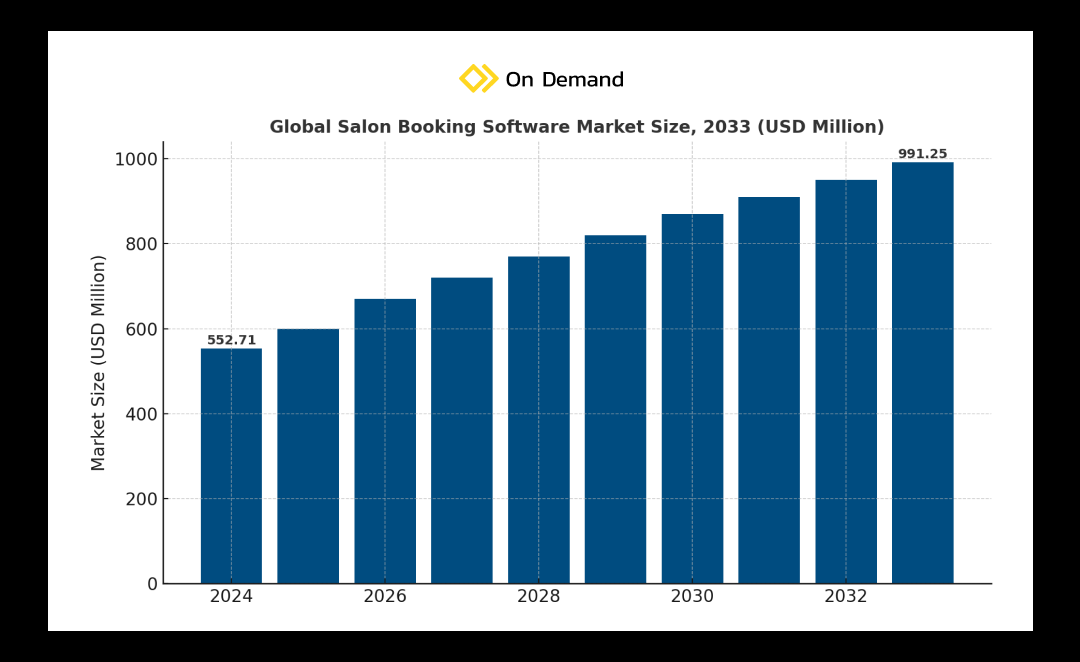The height and width of the screenshot is (662, 1080).
Task: Click the bar above the 2032 label
Action: coord(846,381)
